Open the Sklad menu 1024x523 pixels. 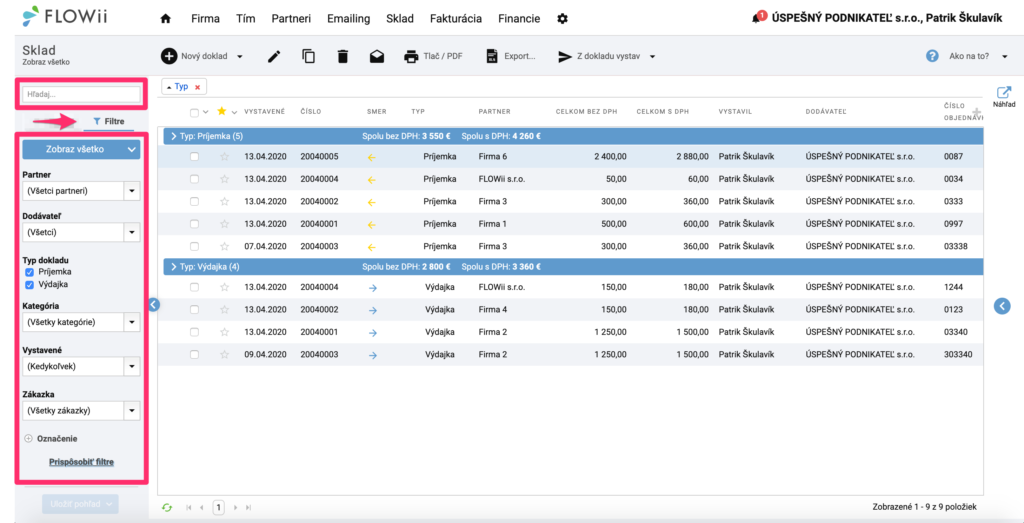click(x=400, y=19)
